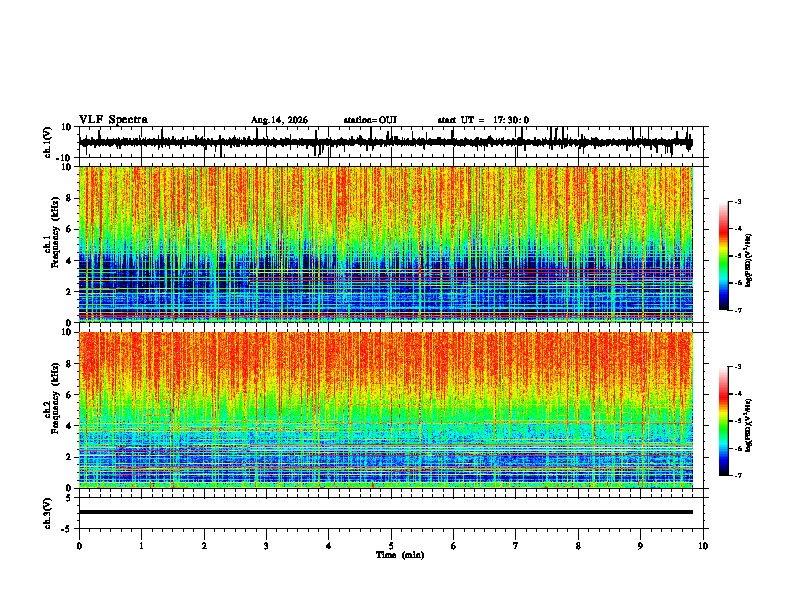Click time axis tick label "9"
This screenshot has height=612, width=792.
(640, 546)
